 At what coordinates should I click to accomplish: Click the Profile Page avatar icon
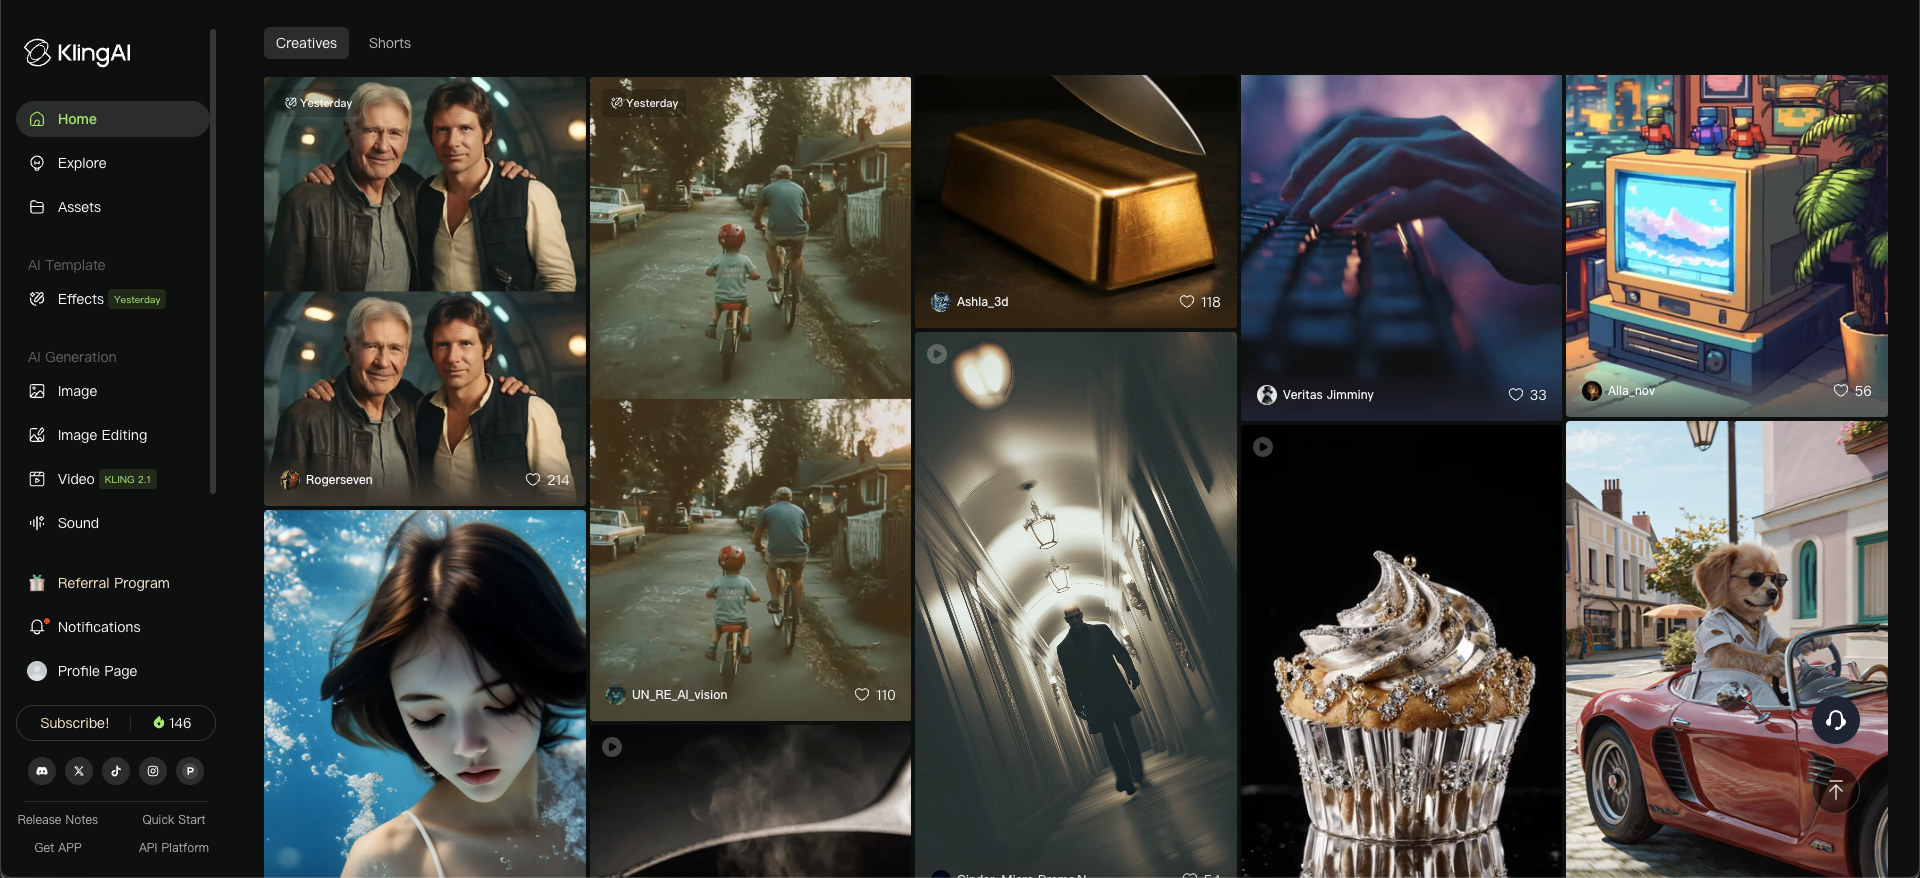pyautogui.click(x=37, y=671)
